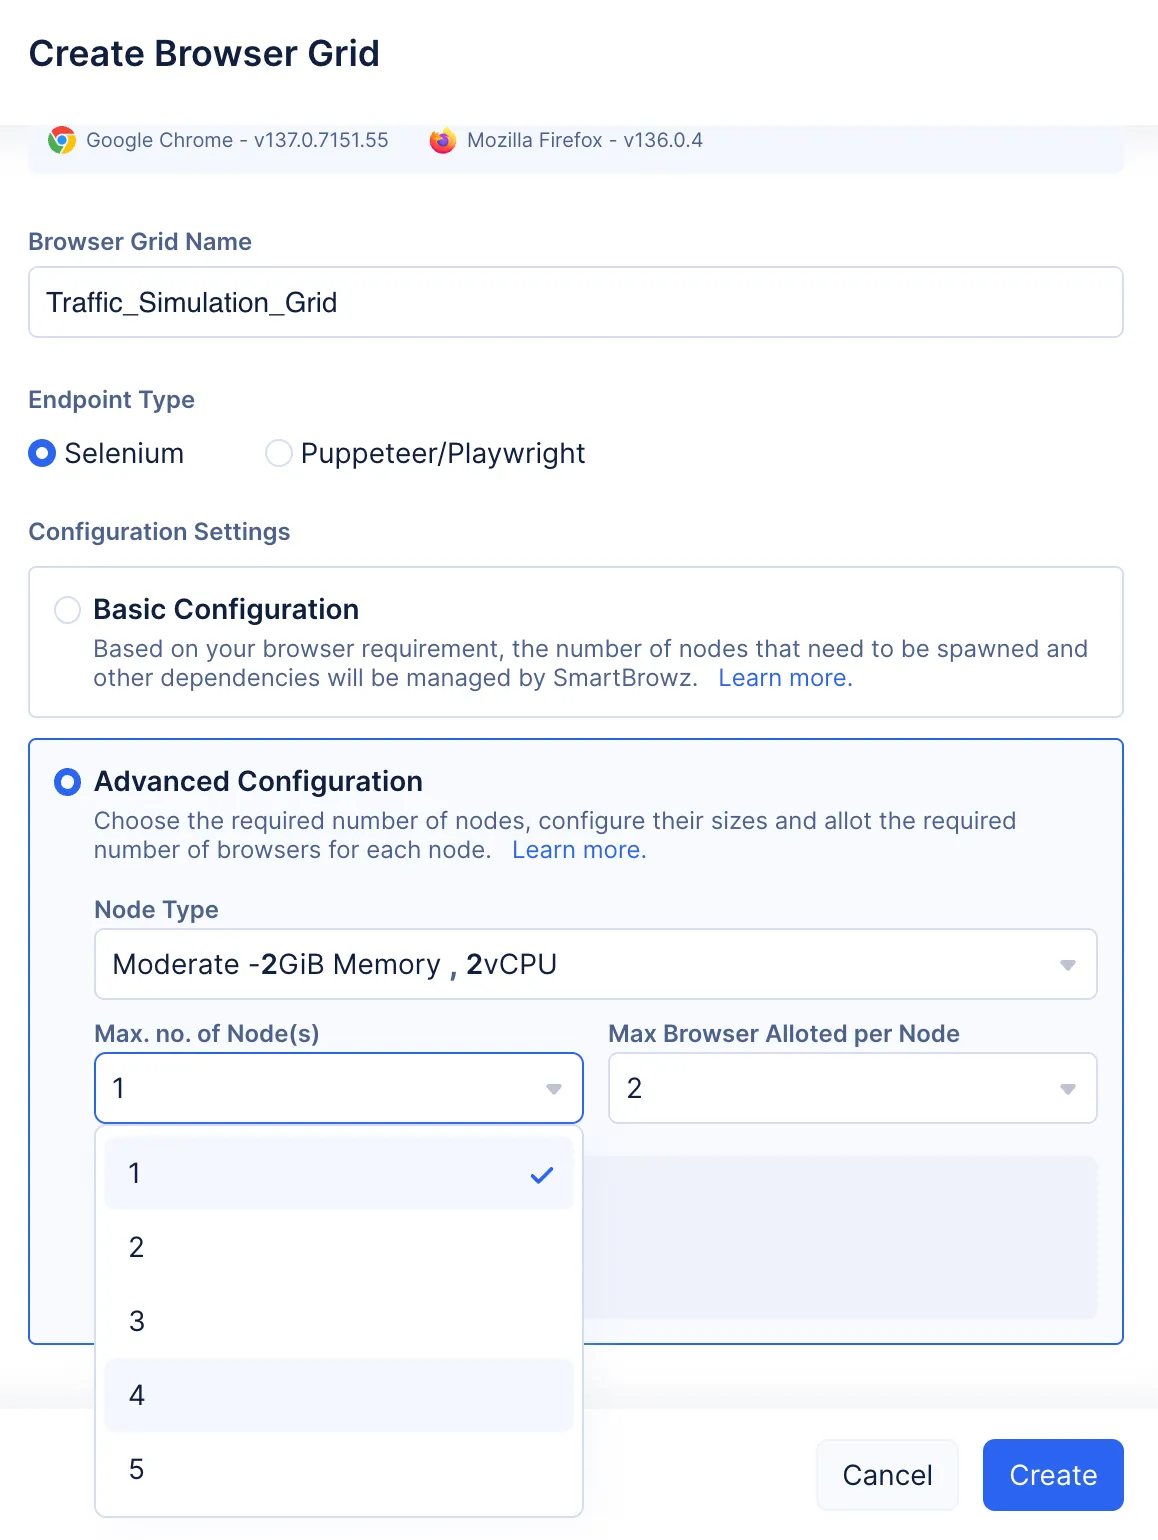Collapse the Max. no. of Node(s) dropdown
Viewport: 1158px width, 1540px height.
pyautogui.click(x=338, y=1088)
